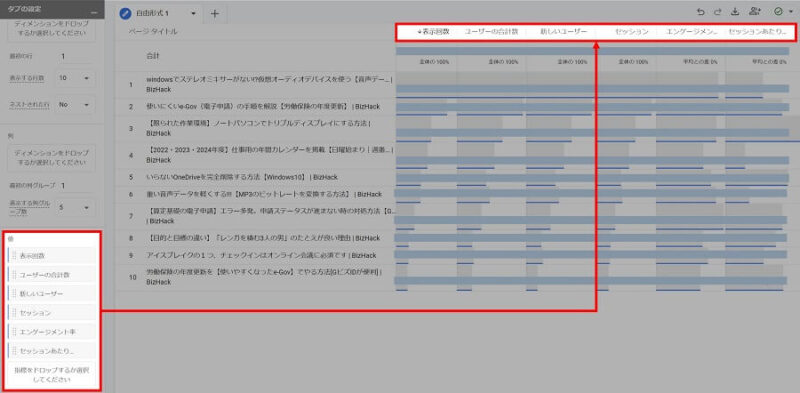Open the 表示する行数 dropdown showing 10
Image resolution: width=800 pixels, height=393 pixels.
[x=74, y=78]
